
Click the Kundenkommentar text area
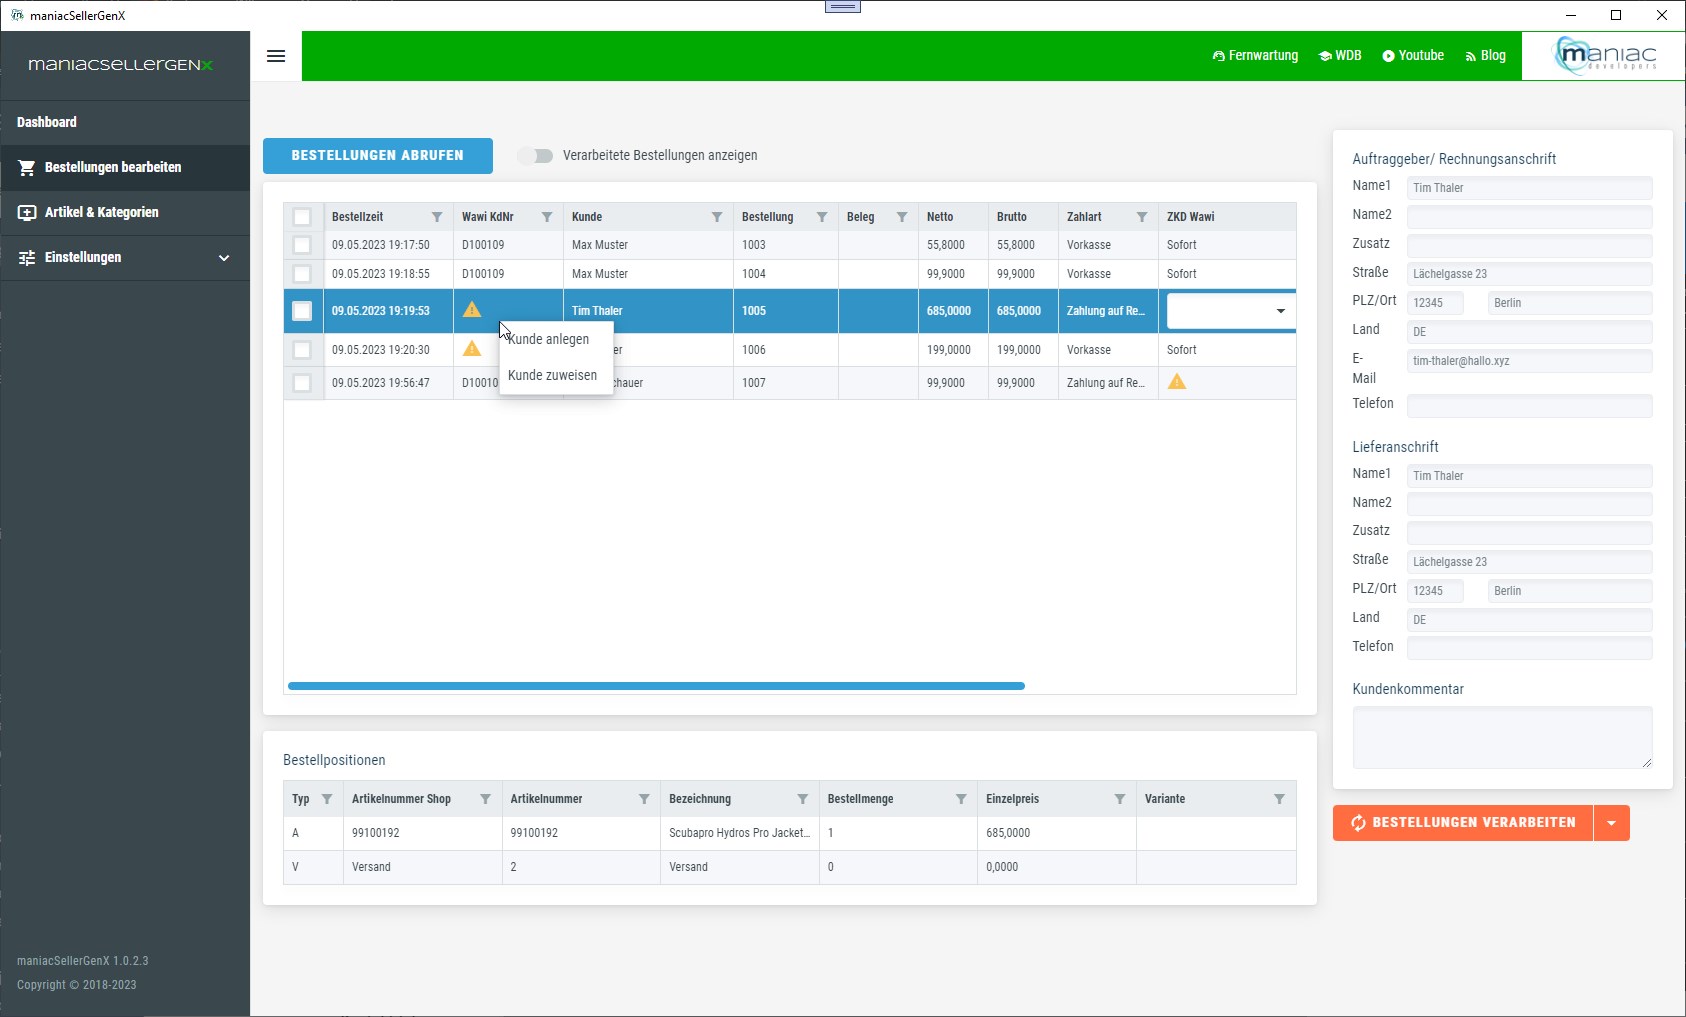click(x=1502, y=738)
